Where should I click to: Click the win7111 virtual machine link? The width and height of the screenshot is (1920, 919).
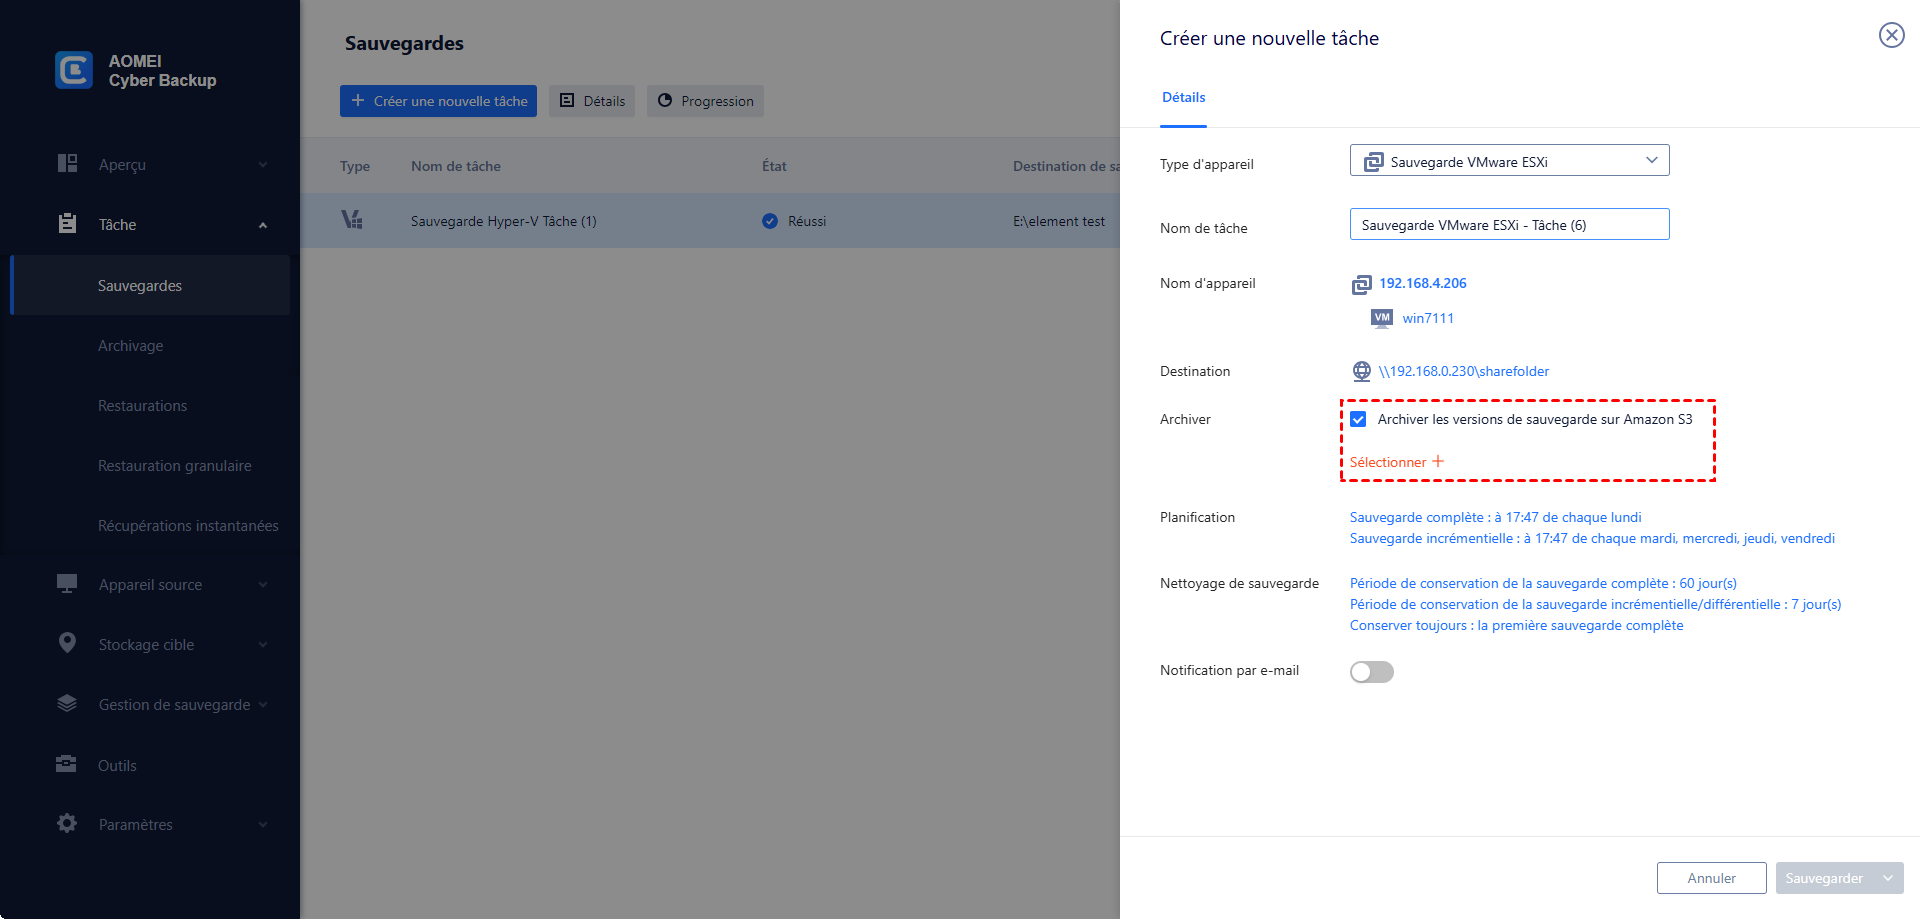pos(1428,318)
